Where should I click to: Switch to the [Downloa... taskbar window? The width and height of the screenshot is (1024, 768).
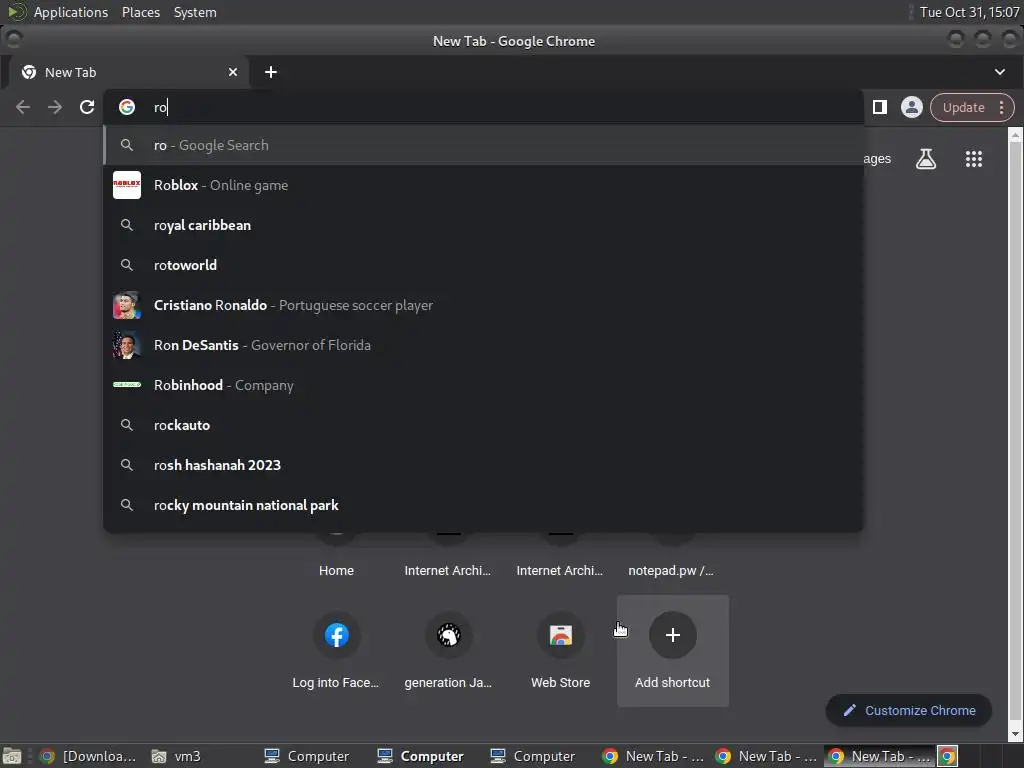88,756
